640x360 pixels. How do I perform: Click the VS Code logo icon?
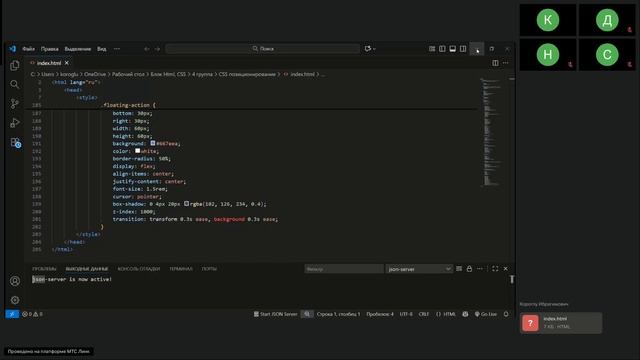coord(13,49)
